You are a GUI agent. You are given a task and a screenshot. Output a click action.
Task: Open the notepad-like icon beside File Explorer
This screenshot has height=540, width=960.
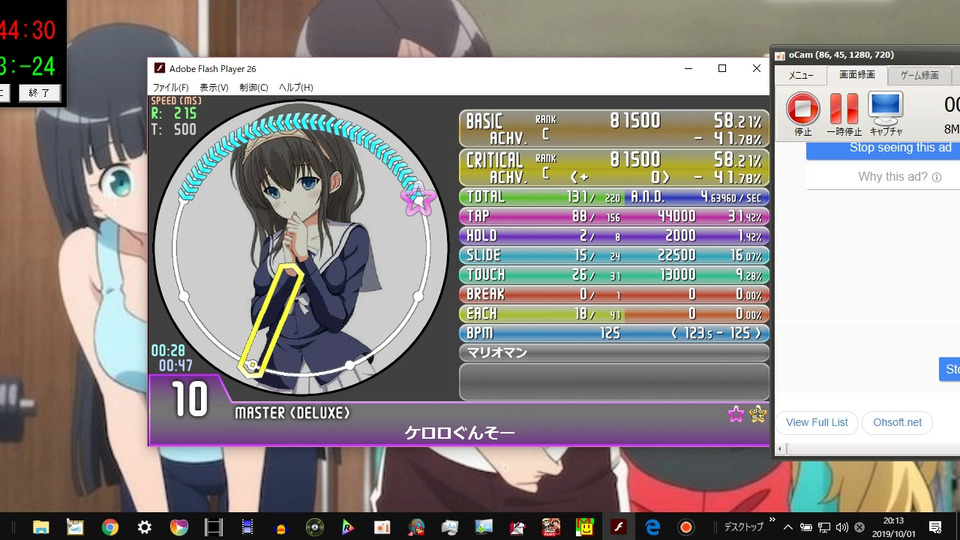click(75, 527)
